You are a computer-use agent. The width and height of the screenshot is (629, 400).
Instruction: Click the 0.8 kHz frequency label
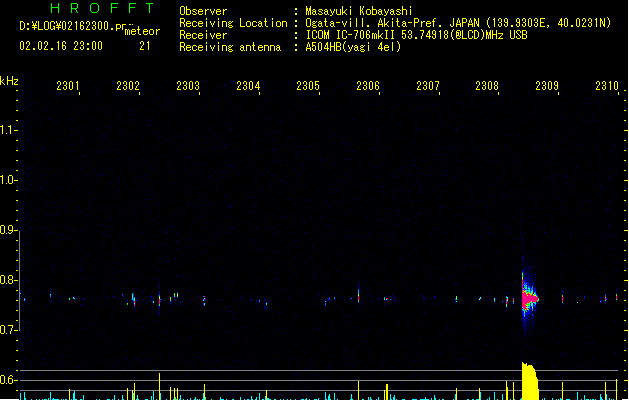click(x=8, y=280)
